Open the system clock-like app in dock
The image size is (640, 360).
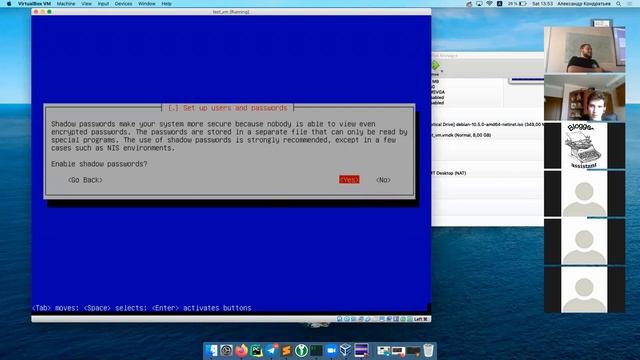tap(227, 350)
